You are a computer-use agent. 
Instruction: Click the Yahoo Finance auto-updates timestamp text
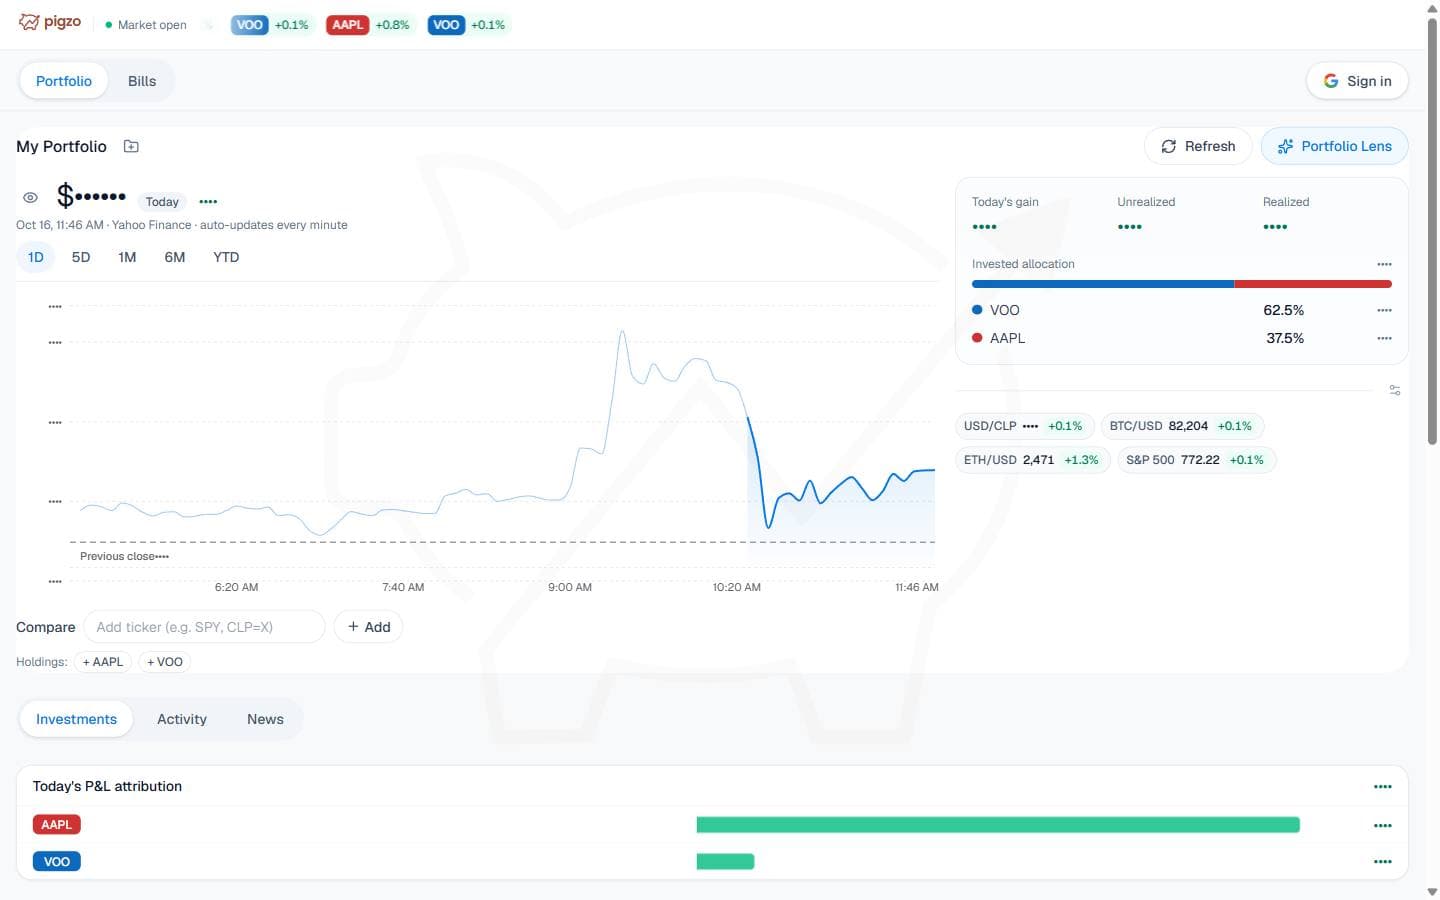(x=182, y=225)
